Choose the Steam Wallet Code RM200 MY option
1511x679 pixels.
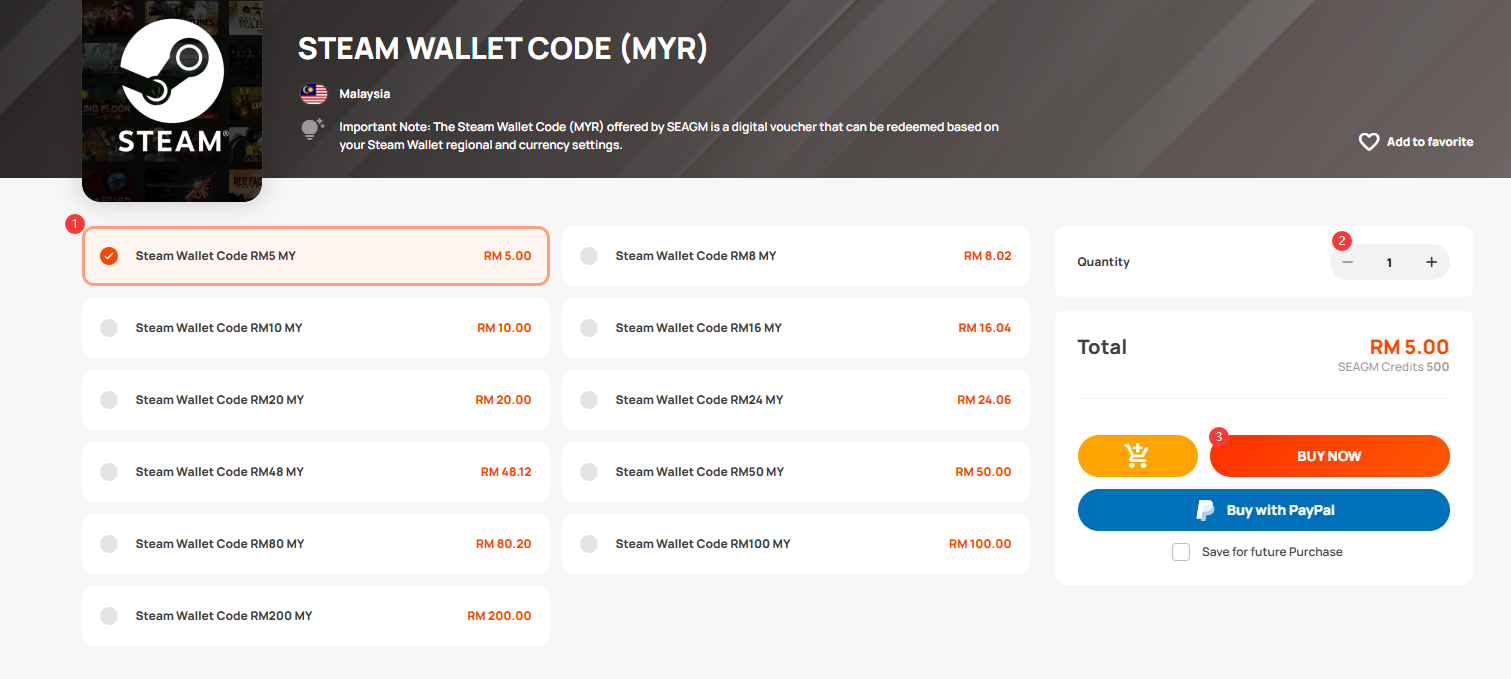[x=316, y=616]
